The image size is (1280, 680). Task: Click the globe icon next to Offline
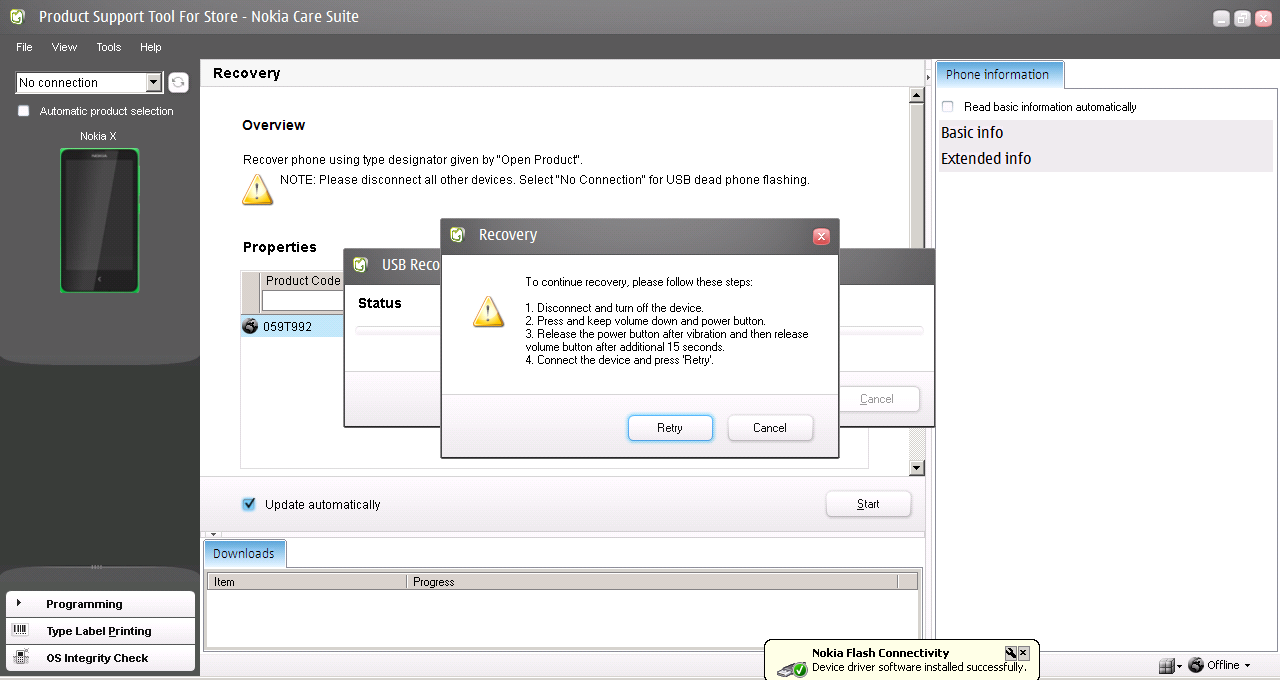(1195, 665)
